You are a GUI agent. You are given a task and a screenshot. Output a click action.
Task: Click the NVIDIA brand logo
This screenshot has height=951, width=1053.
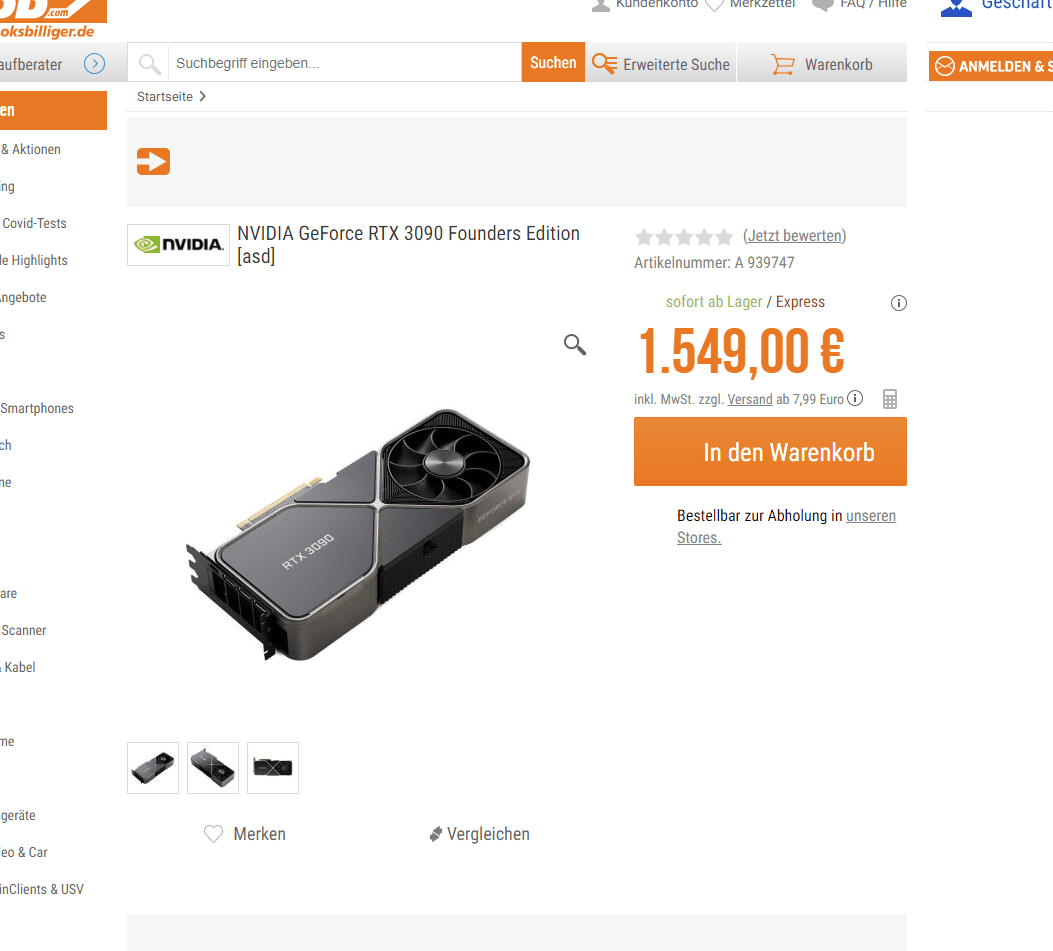click(179, 244)
